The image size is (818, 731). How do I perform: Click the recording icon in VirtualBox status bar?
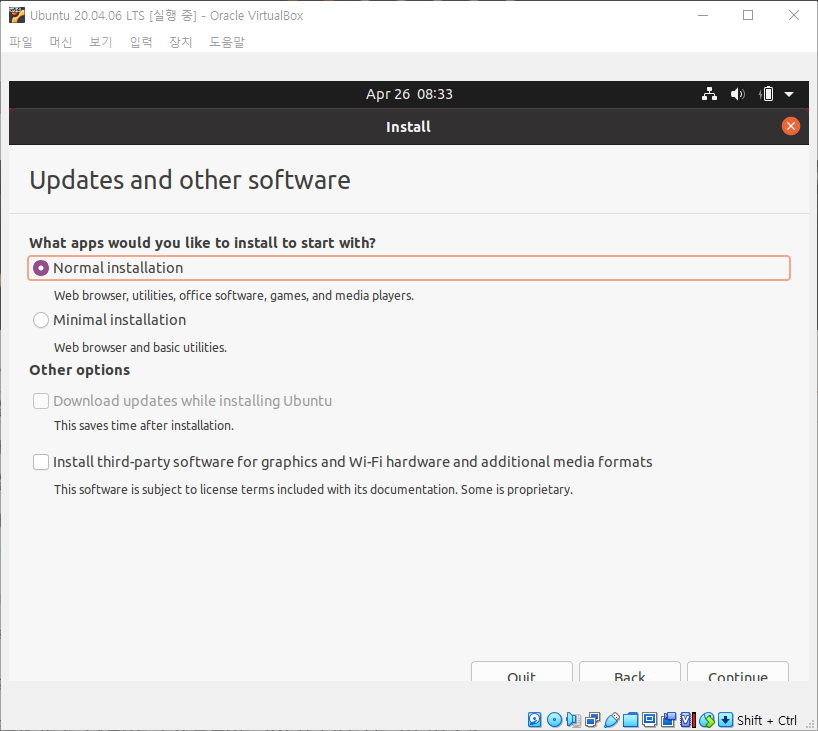668,720
